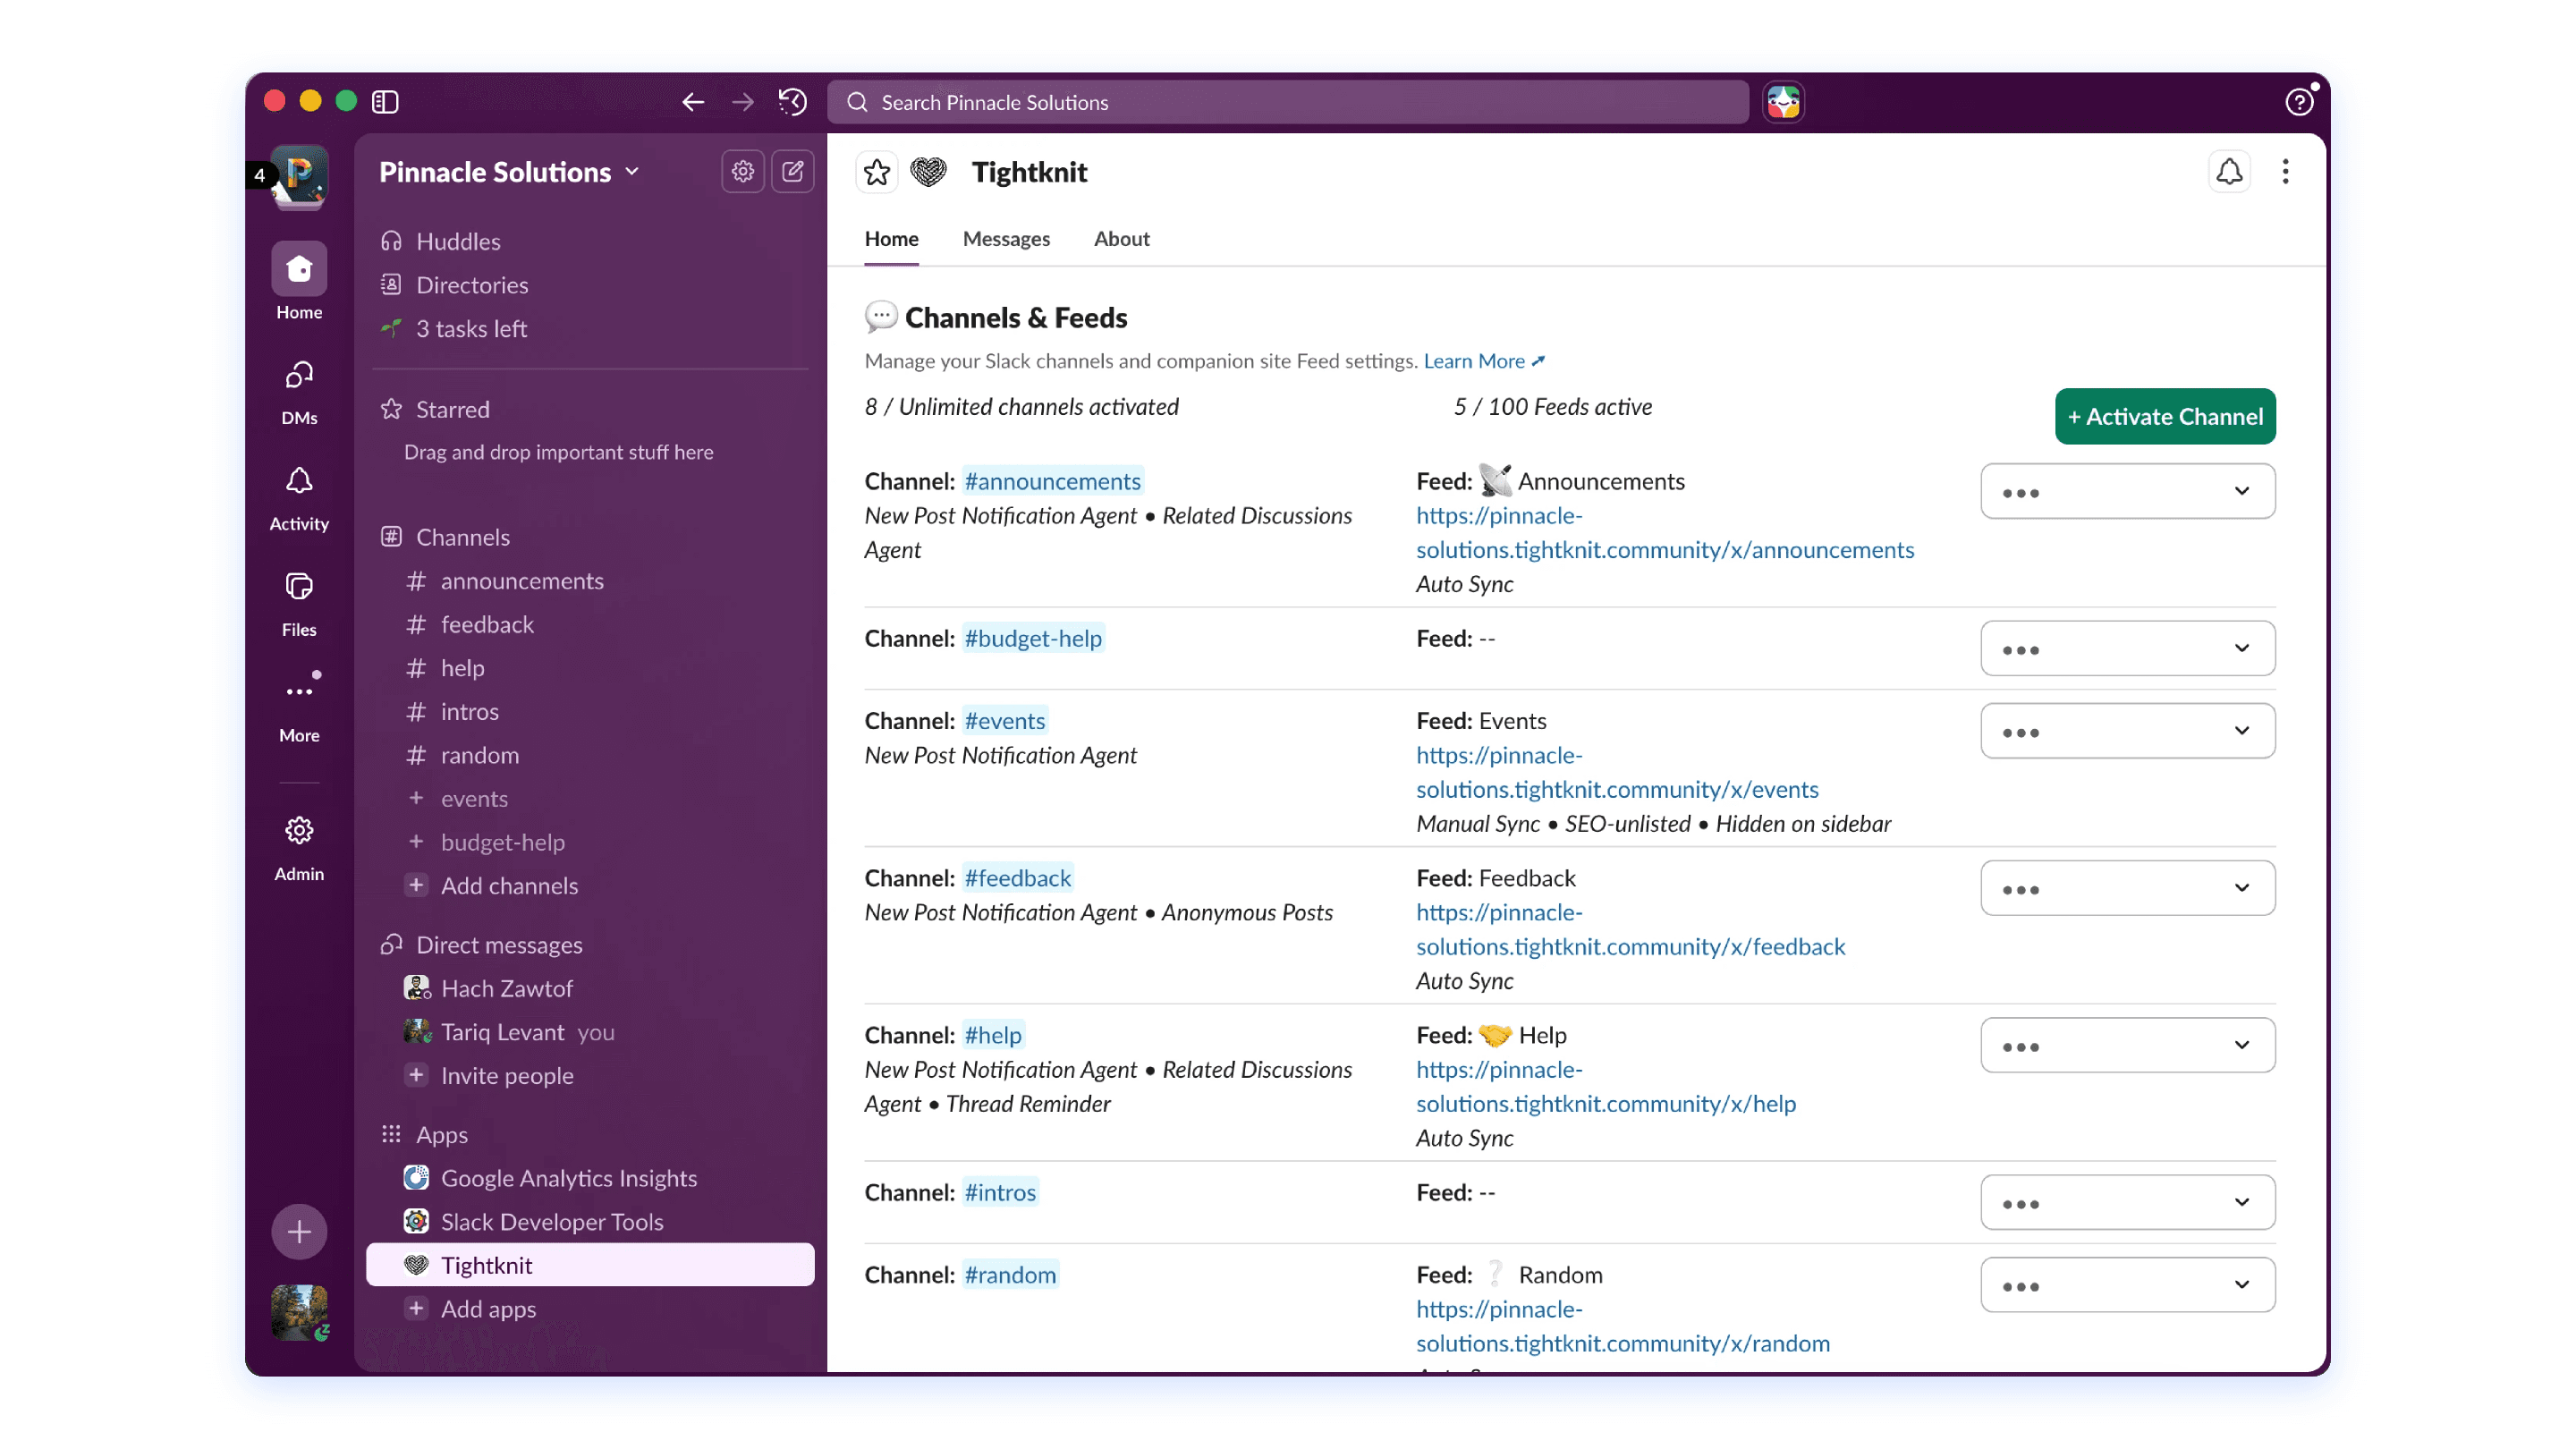The width and height of the screenshot is (2576, 1449).
Task: Switch to the About tab
Action: pyautogui.click(x=1121, y=239)
